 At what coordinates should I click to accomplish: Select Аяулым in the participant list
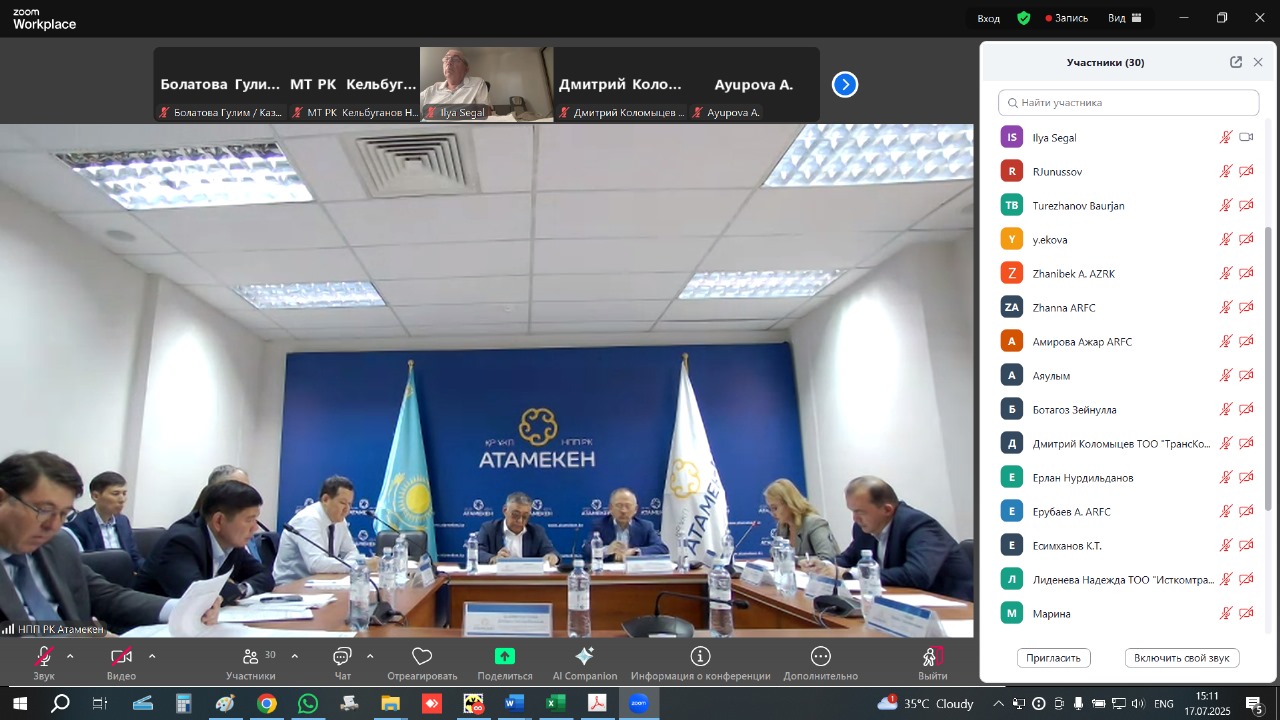coord(1128,376)
